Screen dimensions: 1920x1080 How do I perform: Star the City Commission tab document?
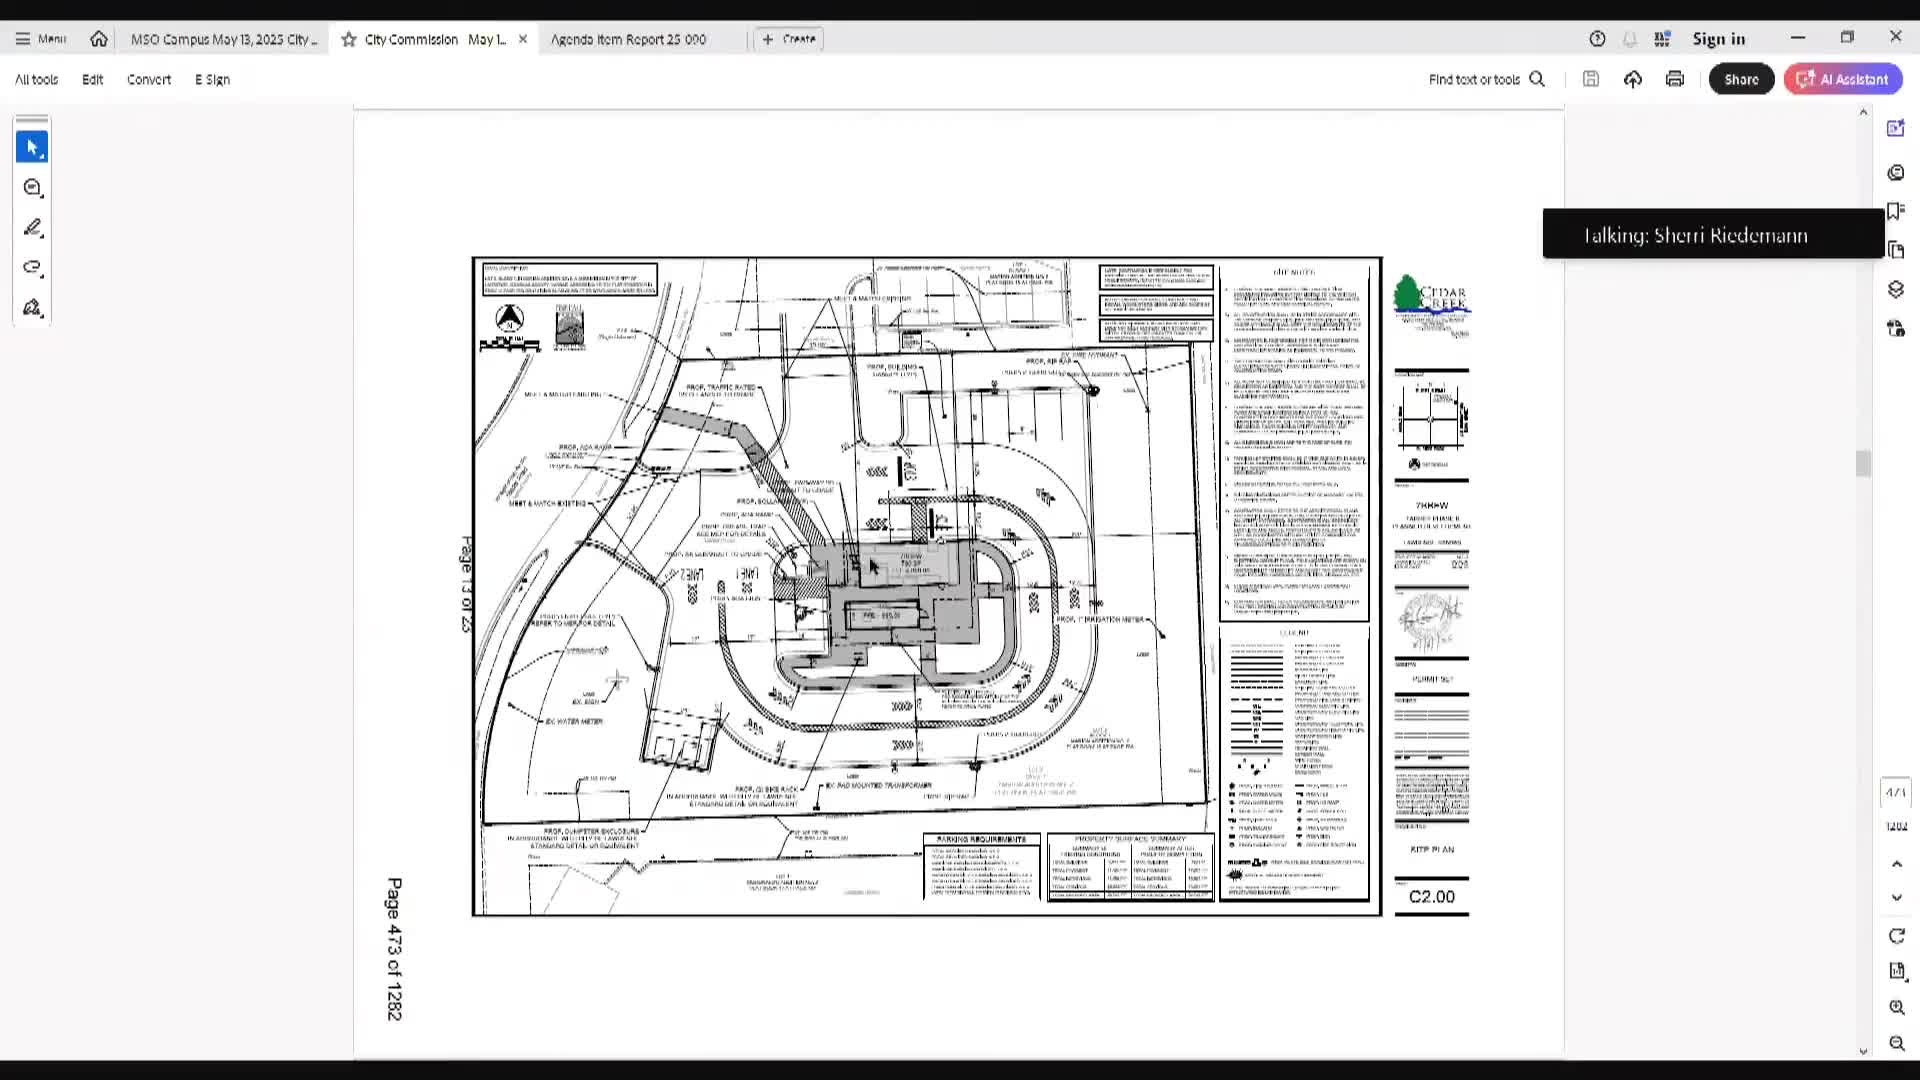(x=348, y=39)
